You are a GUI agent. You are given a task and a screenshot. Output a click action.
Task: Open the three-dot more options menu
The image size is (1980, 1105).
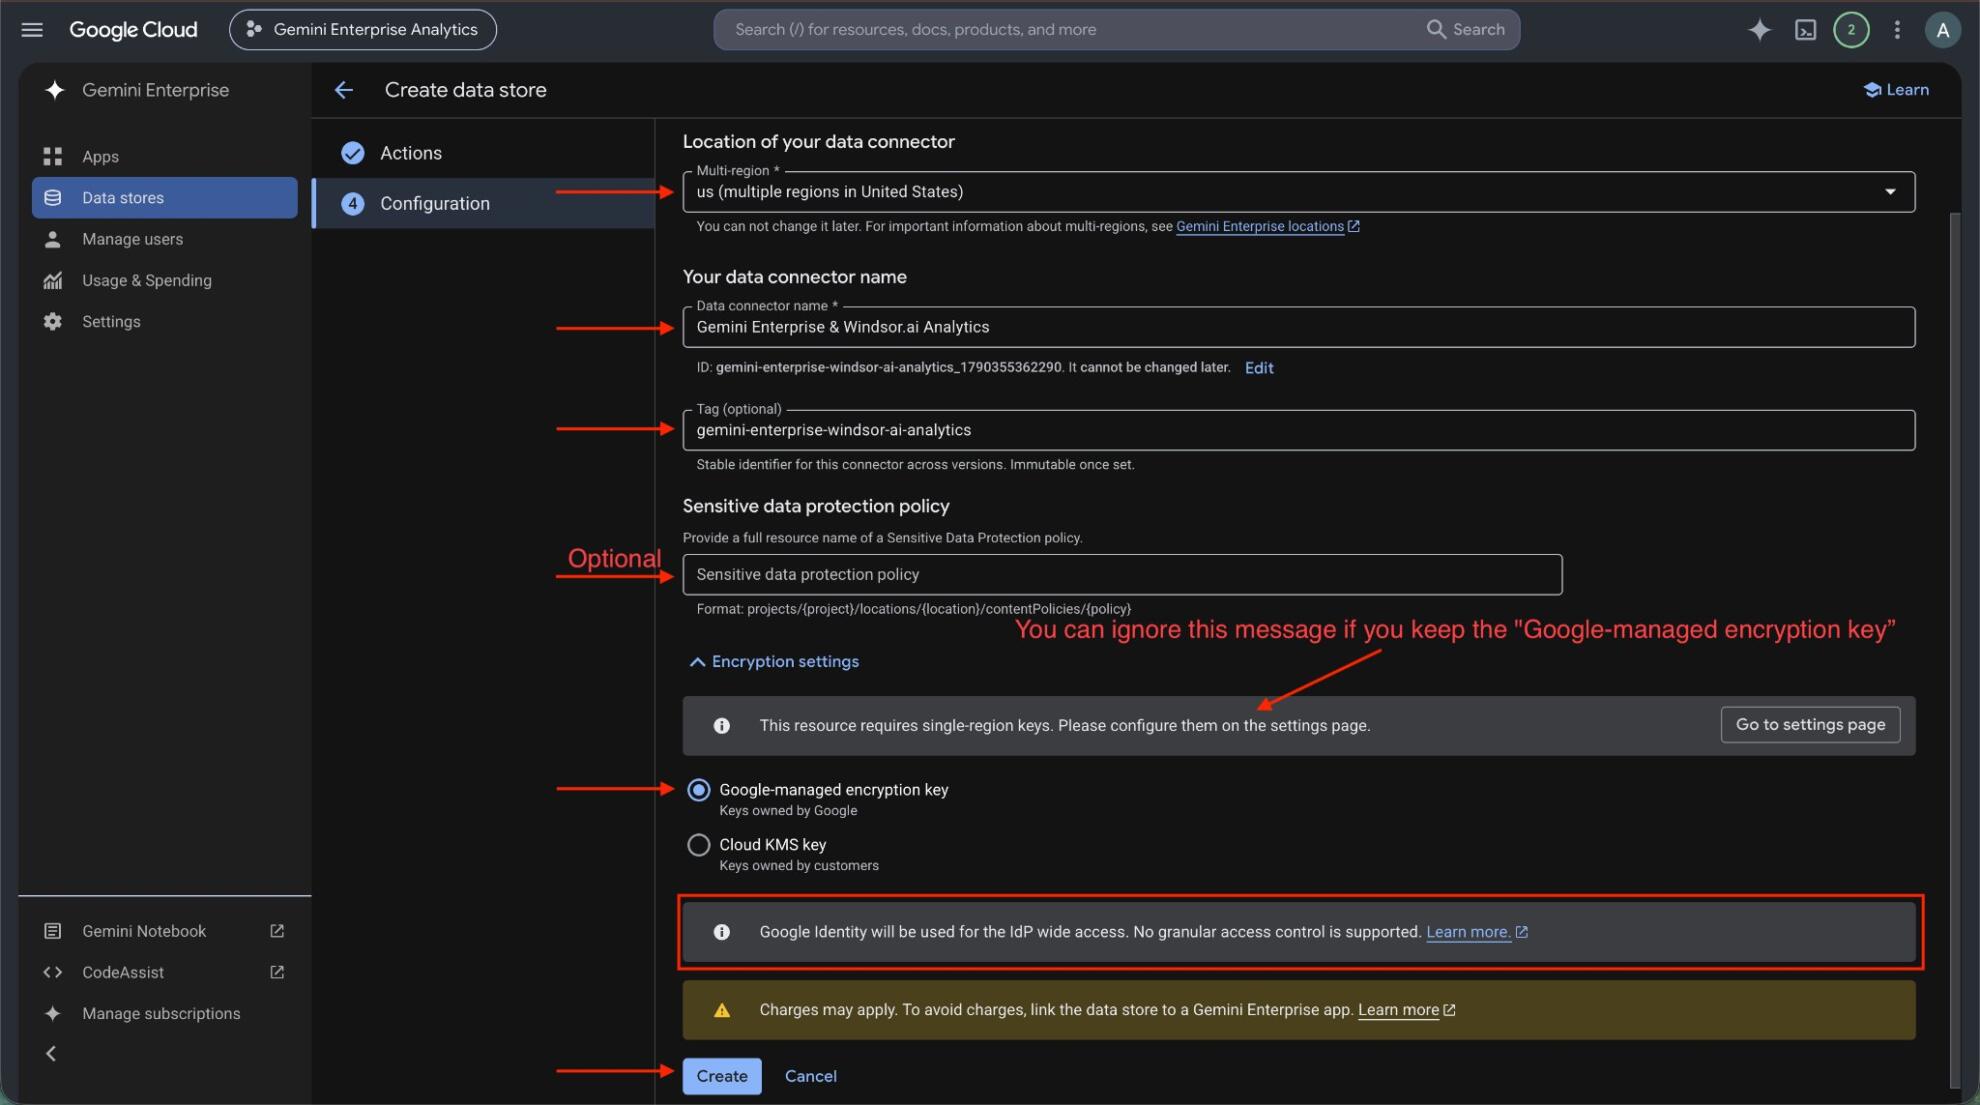(x=1897, y=29)
